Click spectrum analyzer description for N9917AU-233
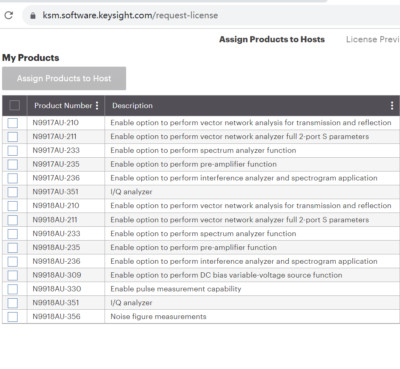The image size is (400, 369). [203, 150]
